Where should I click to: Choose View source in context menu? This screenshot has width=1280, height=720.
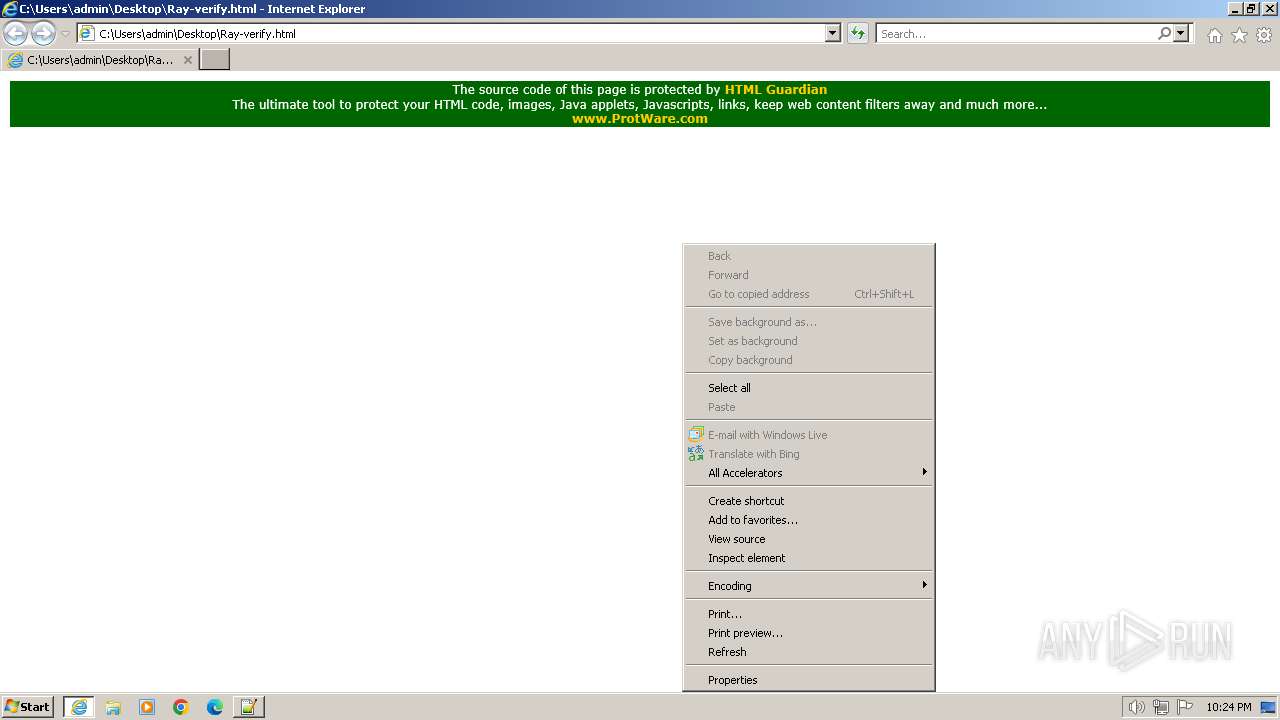point(809,539)
